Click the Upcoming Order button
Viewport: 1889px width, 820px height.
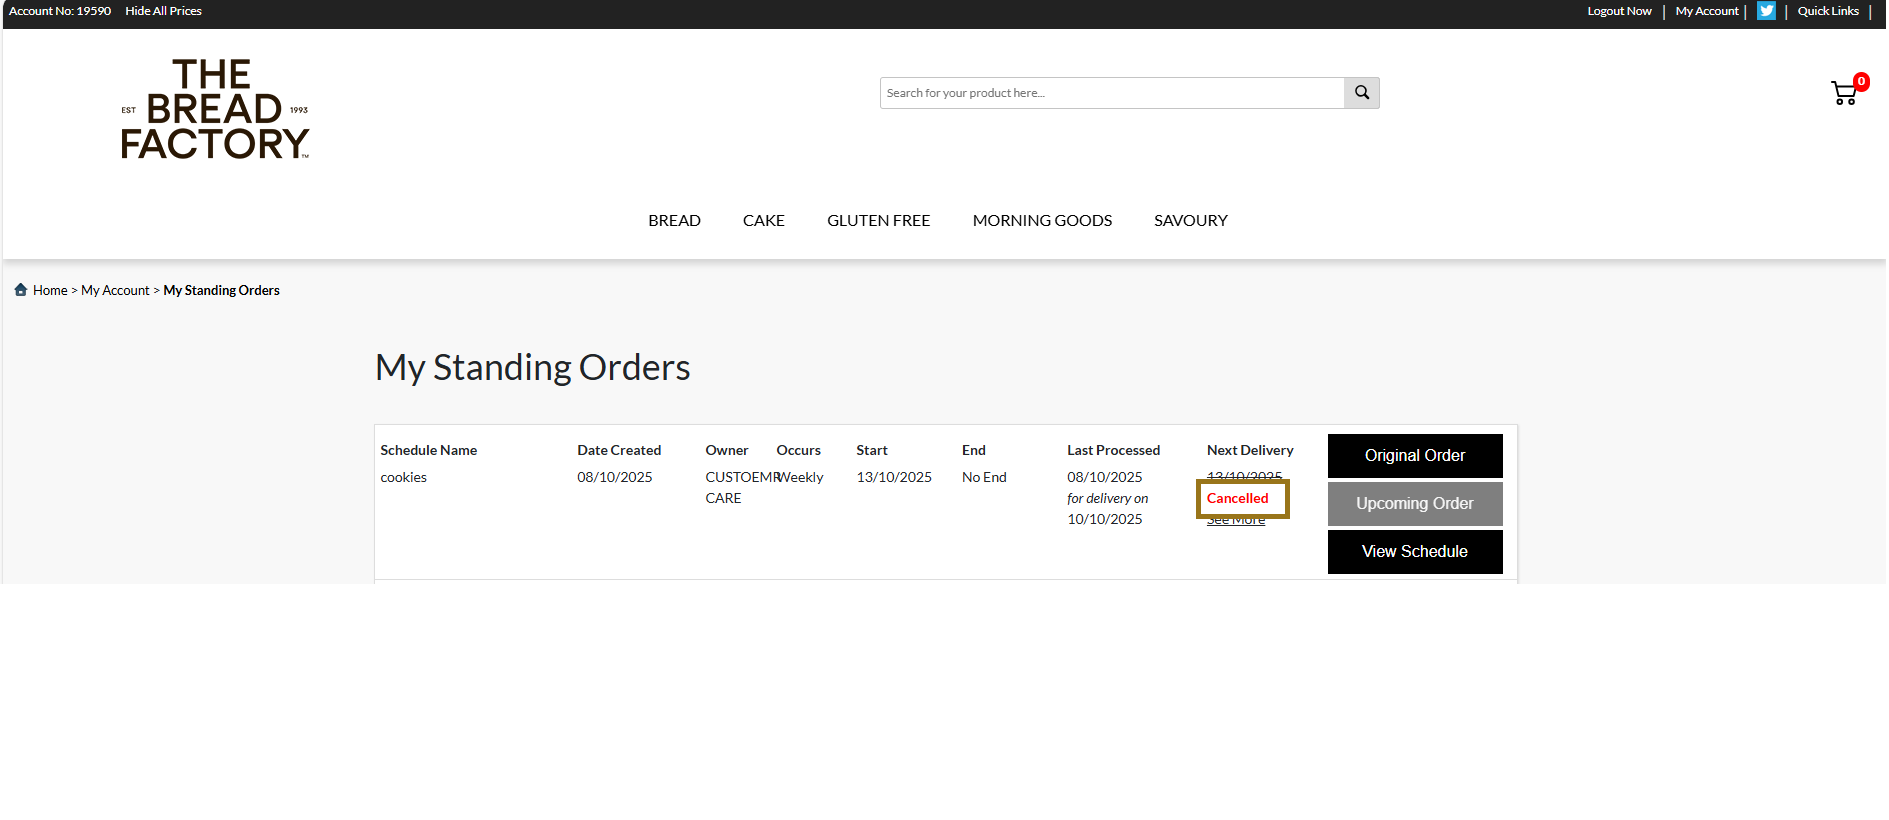pos(1415,504)
